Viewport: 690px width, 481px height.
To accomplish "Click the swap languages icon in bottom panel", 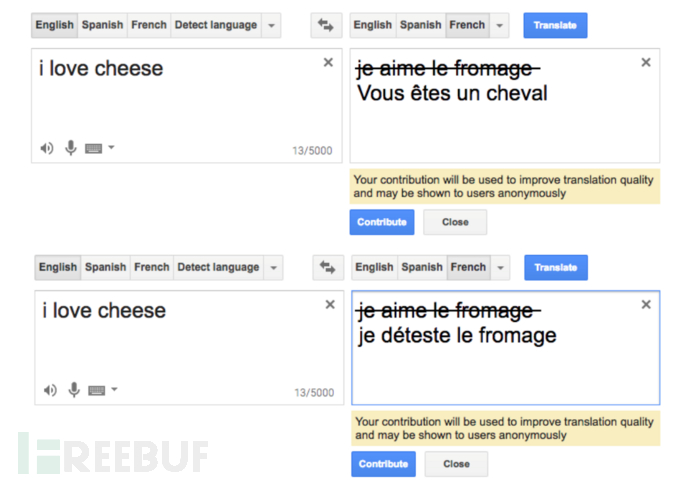I will coord(328,267).
